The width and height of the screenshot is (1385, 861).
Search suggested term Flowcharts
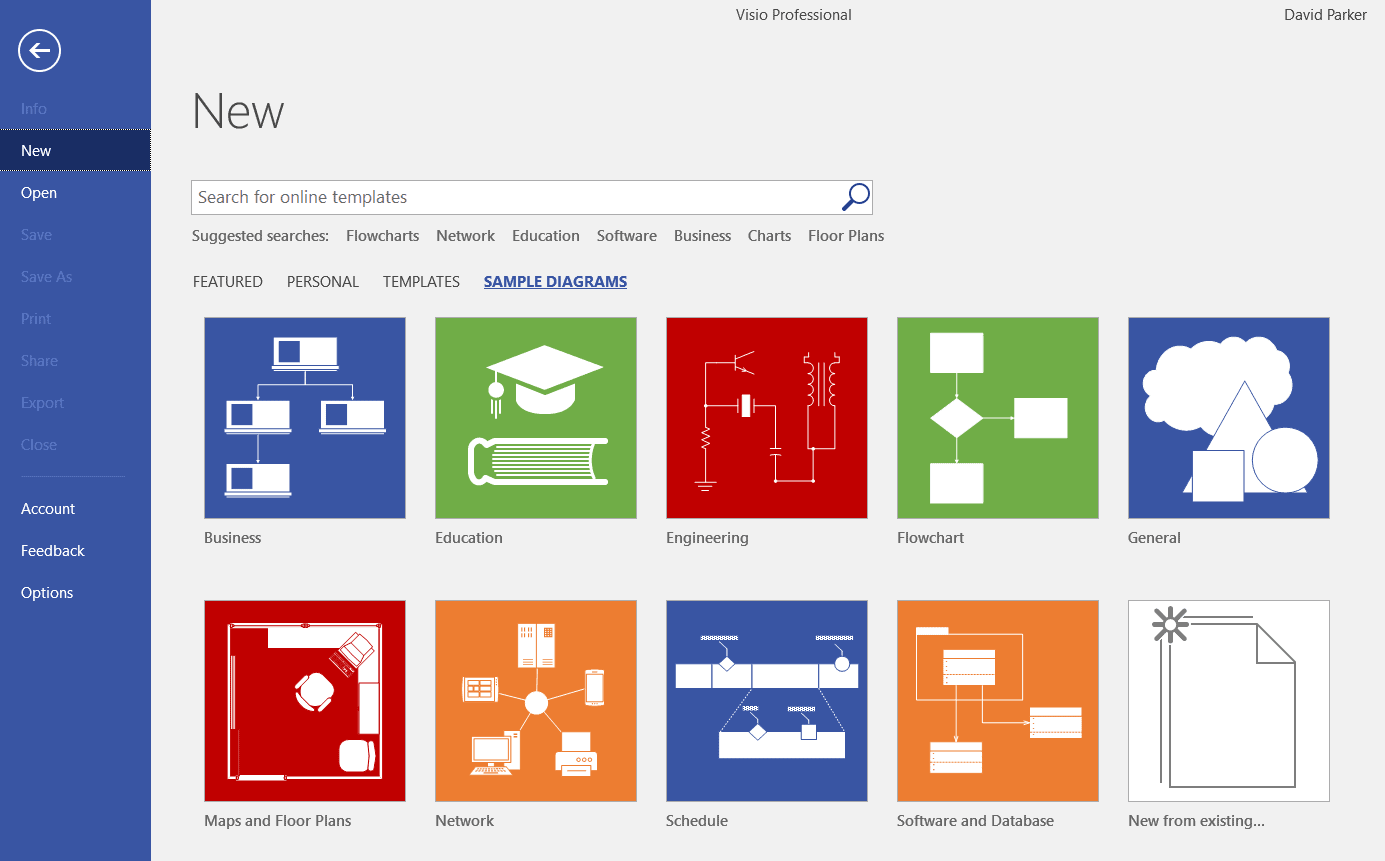382,235
